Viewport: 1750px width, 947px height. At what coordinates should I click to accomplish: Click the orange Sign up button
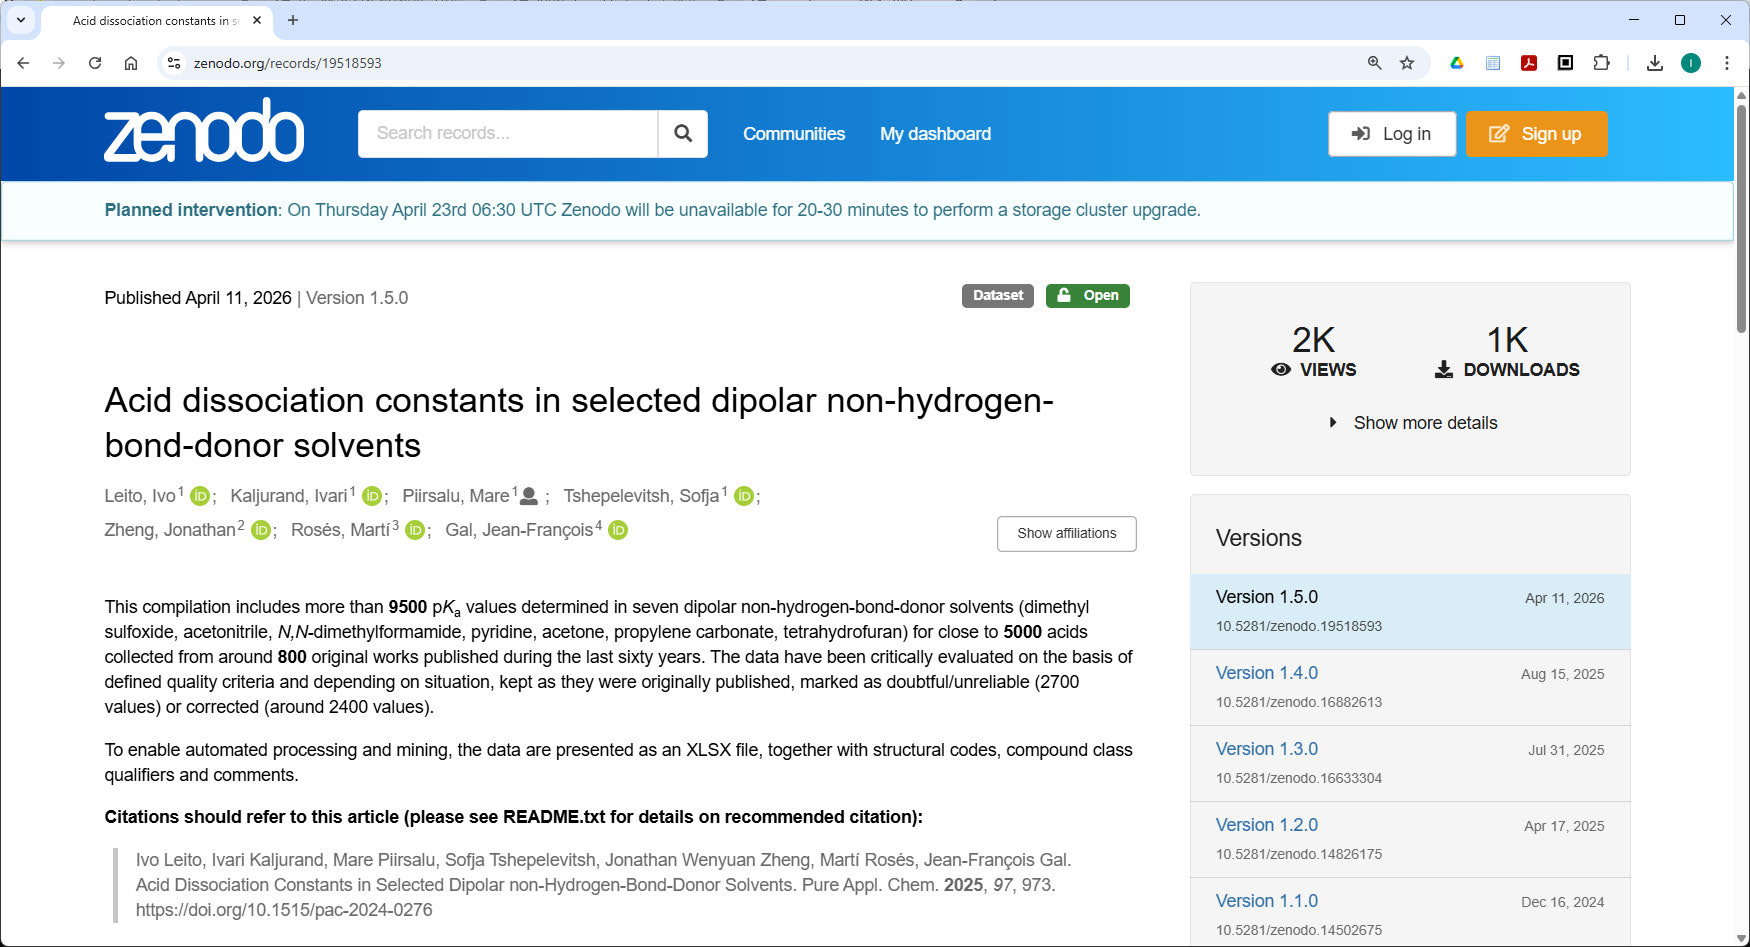coord(1536,134)
